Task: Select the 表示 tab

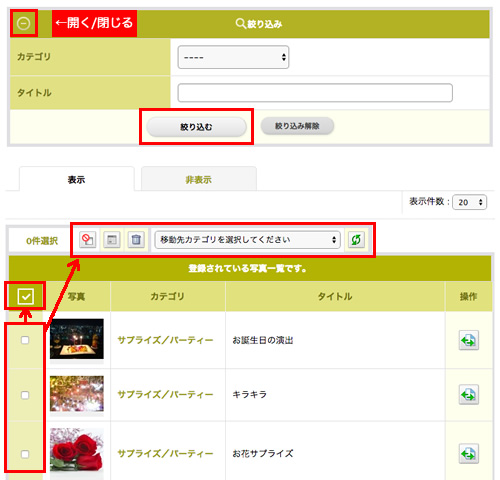Action: (x=77, y=179)
